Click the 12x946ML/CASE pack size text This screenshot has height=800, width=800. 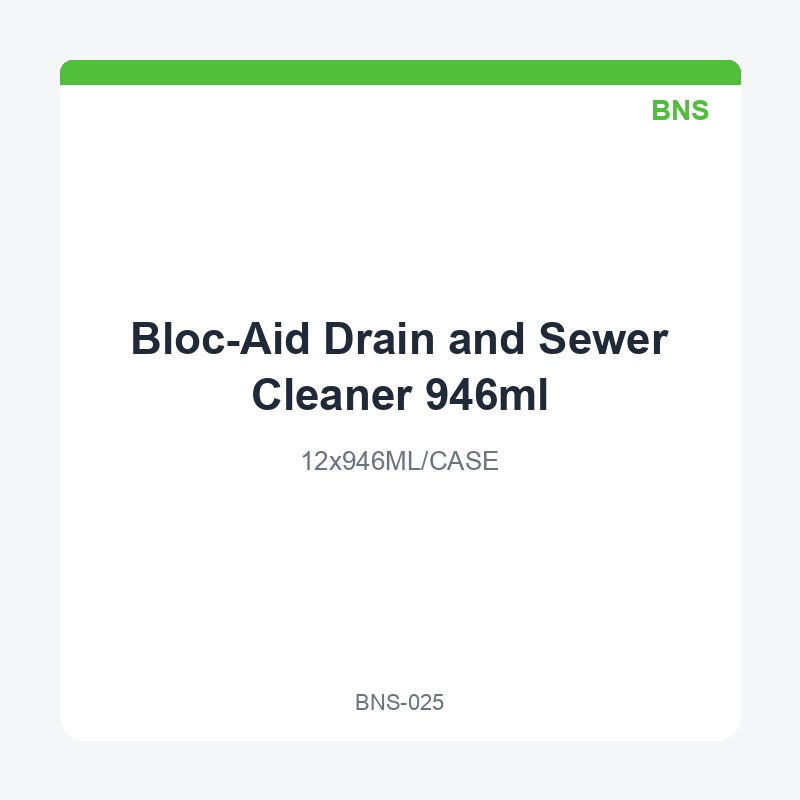[399, 461]
